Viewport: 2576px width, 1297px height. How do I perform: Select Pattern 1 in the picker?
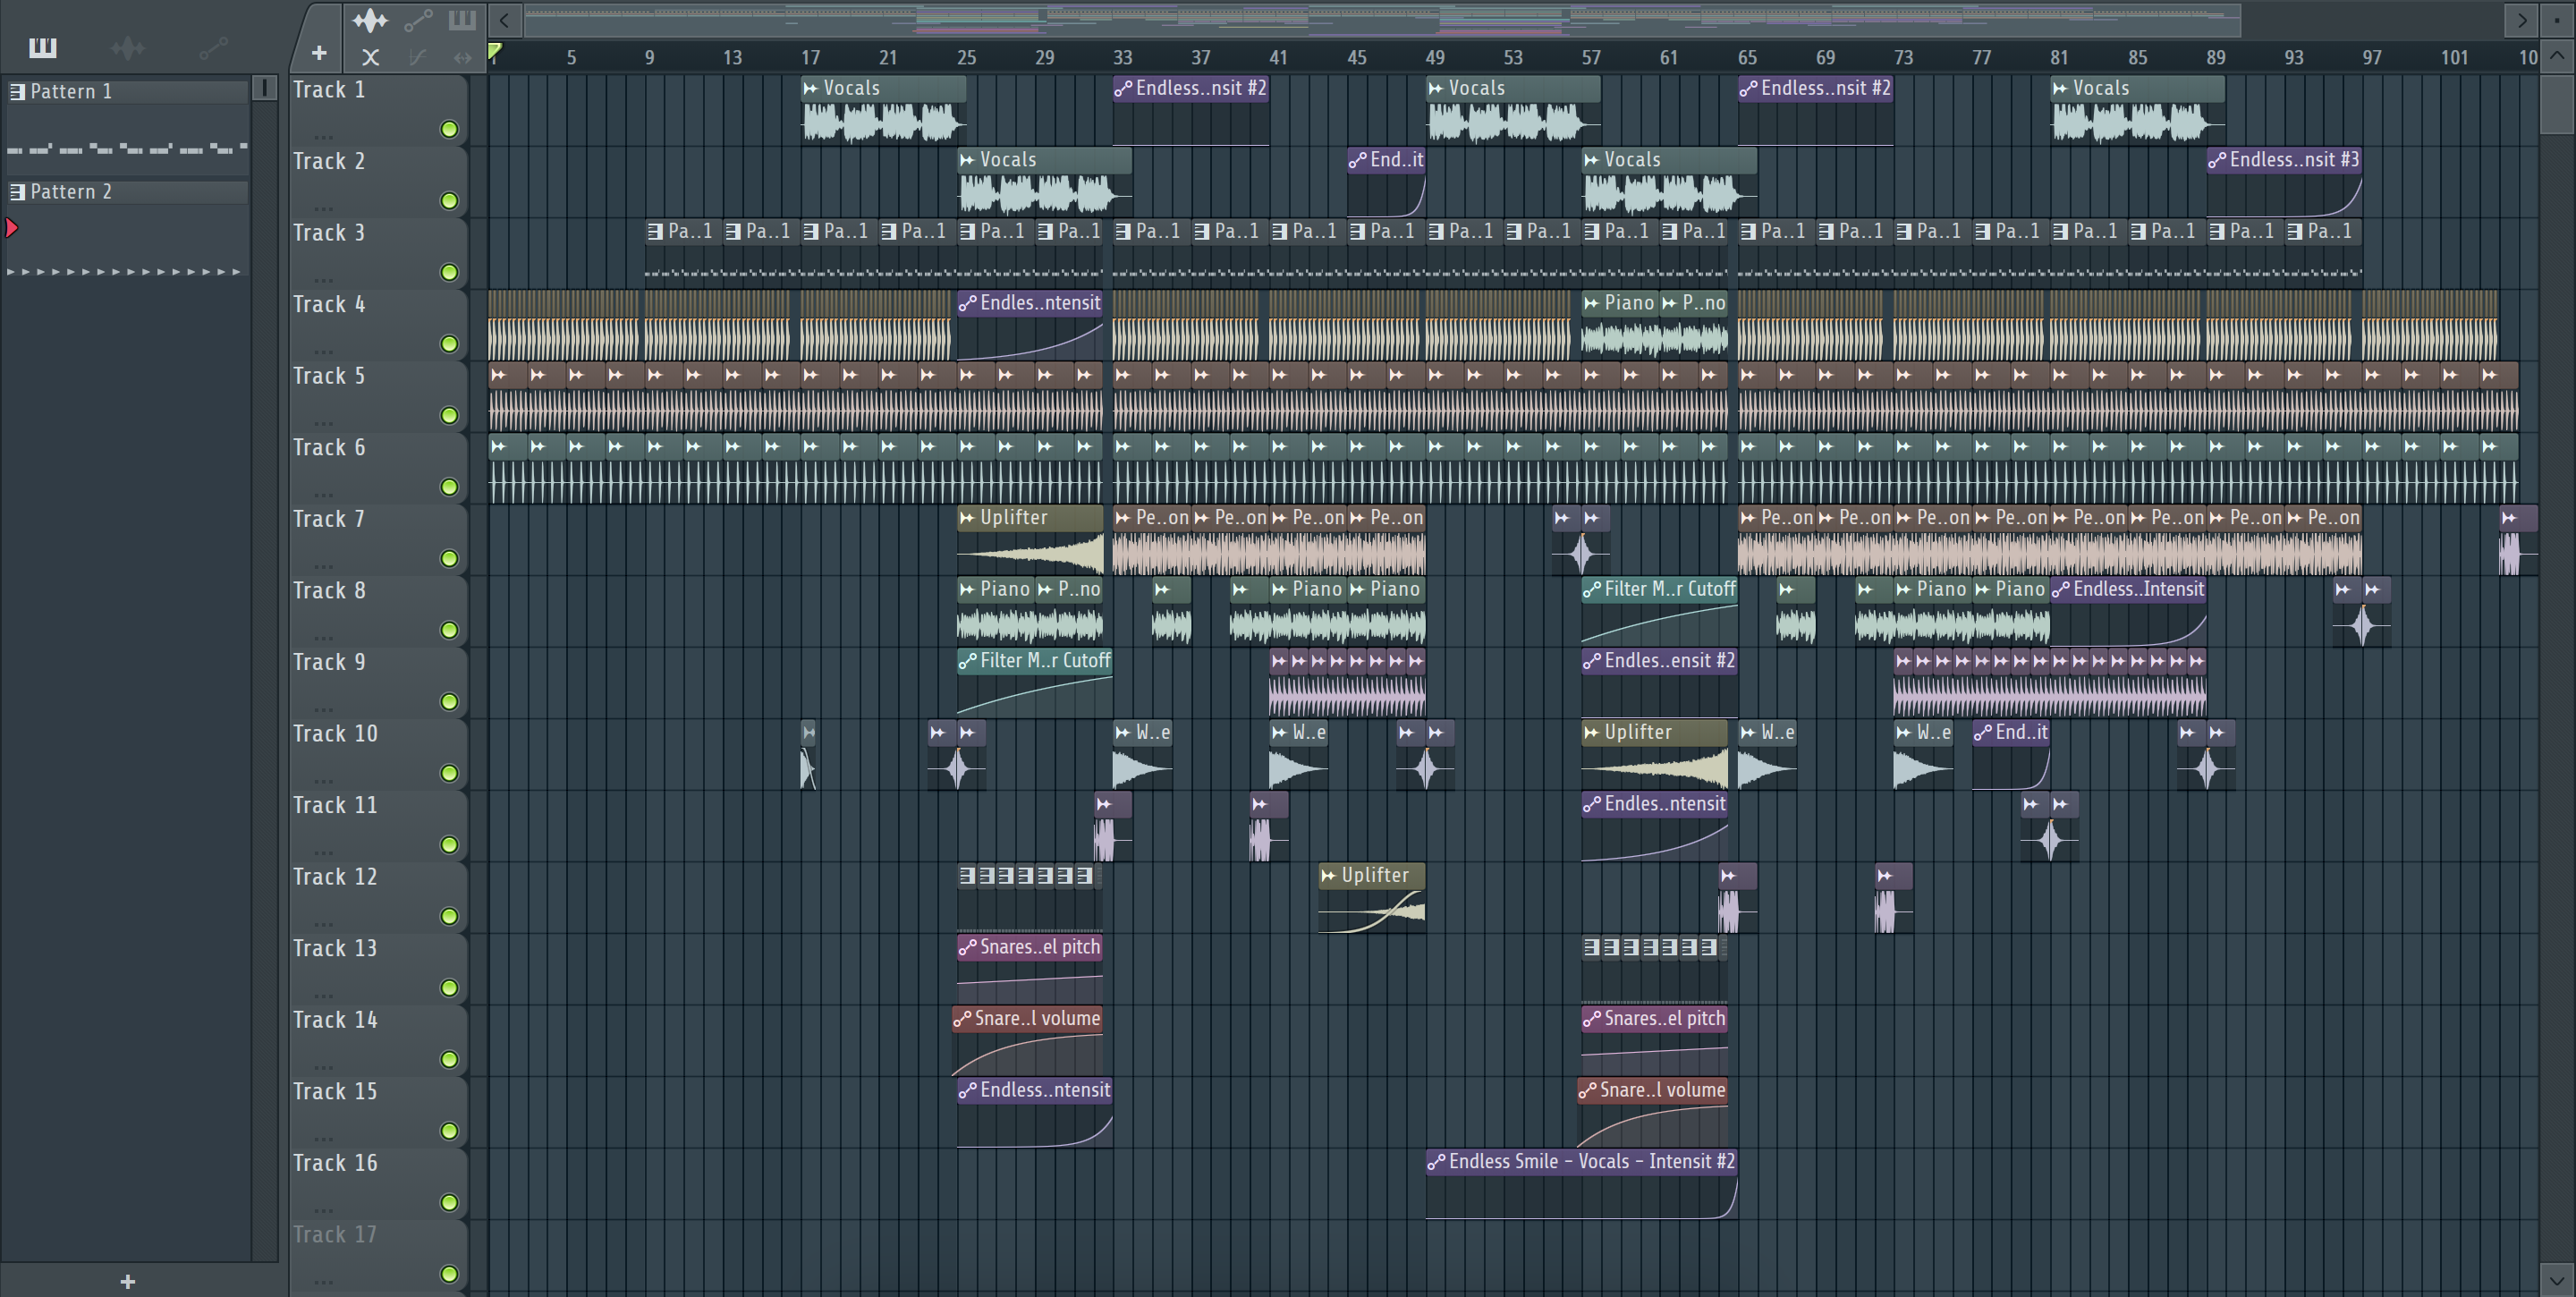(x=127, y=92)
